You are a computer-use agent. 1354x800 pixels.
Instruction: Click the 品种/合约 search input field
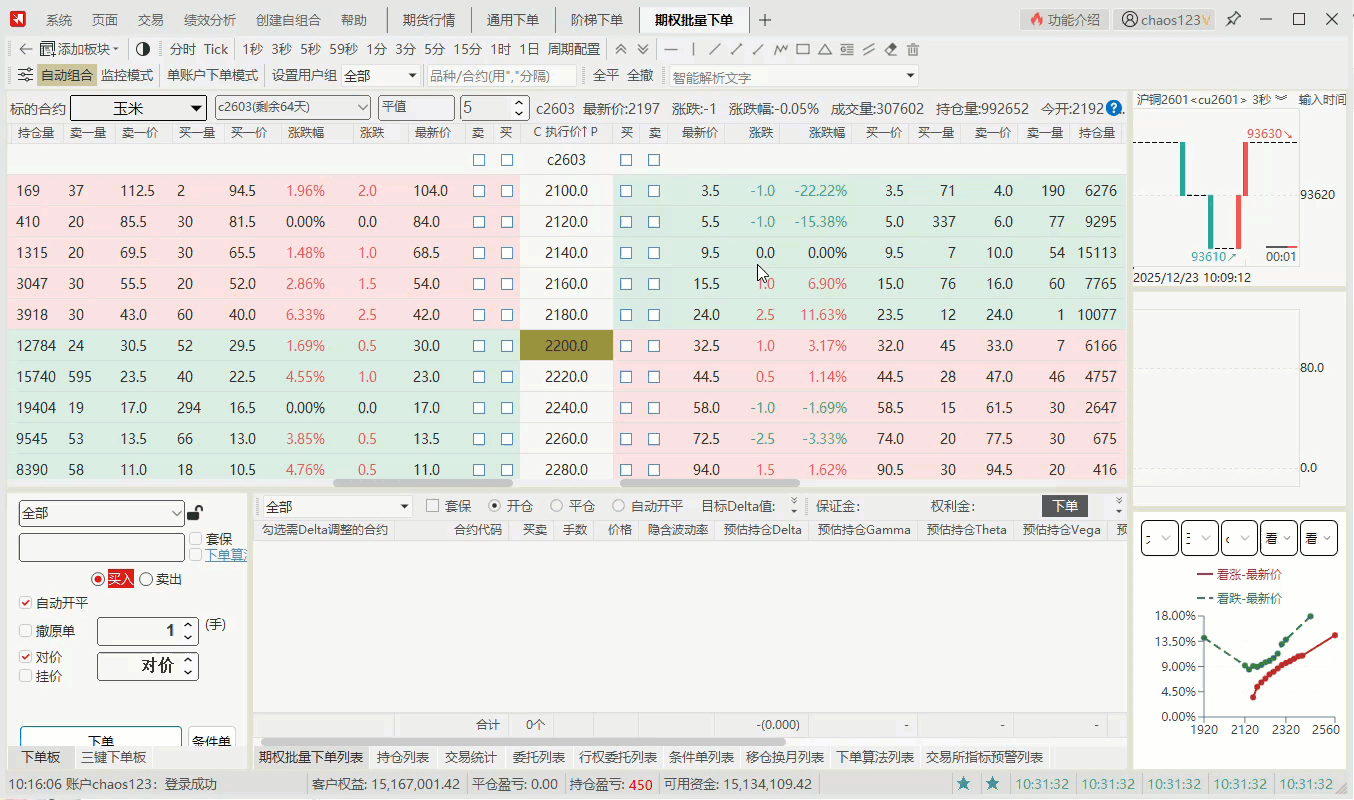point(502,76)
